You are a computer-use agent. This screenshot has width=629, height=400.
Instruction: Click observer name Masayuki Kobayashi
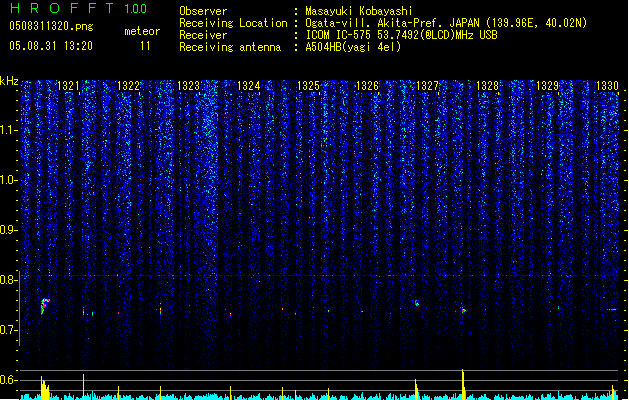point(359,11)
